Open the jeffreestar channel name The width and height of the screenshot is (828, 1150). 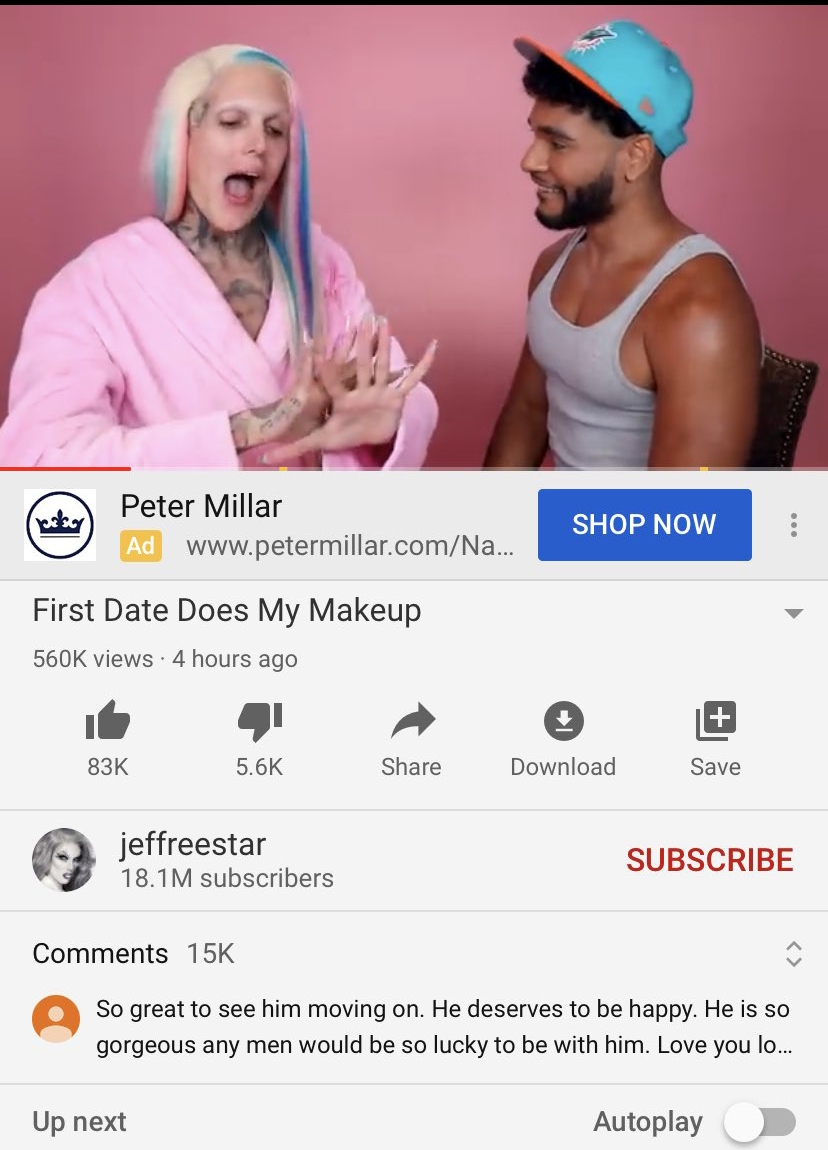[x=193, y=844]
